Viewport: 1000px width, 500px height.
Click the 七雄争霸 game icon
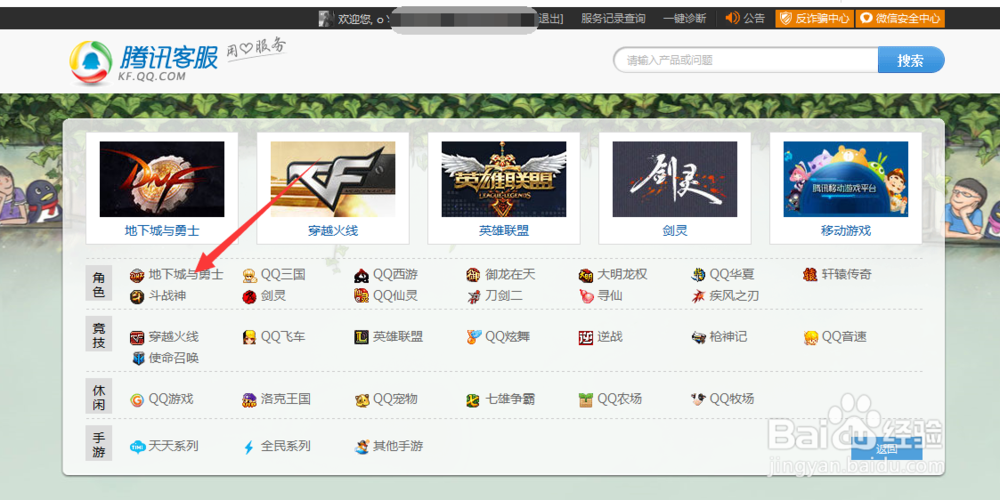click(x=473, y=400)
